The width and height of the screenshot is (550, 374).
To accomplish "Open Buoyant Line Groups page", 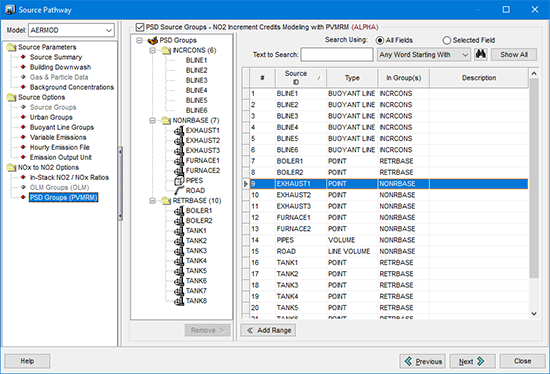I will [x=62, y=127].
